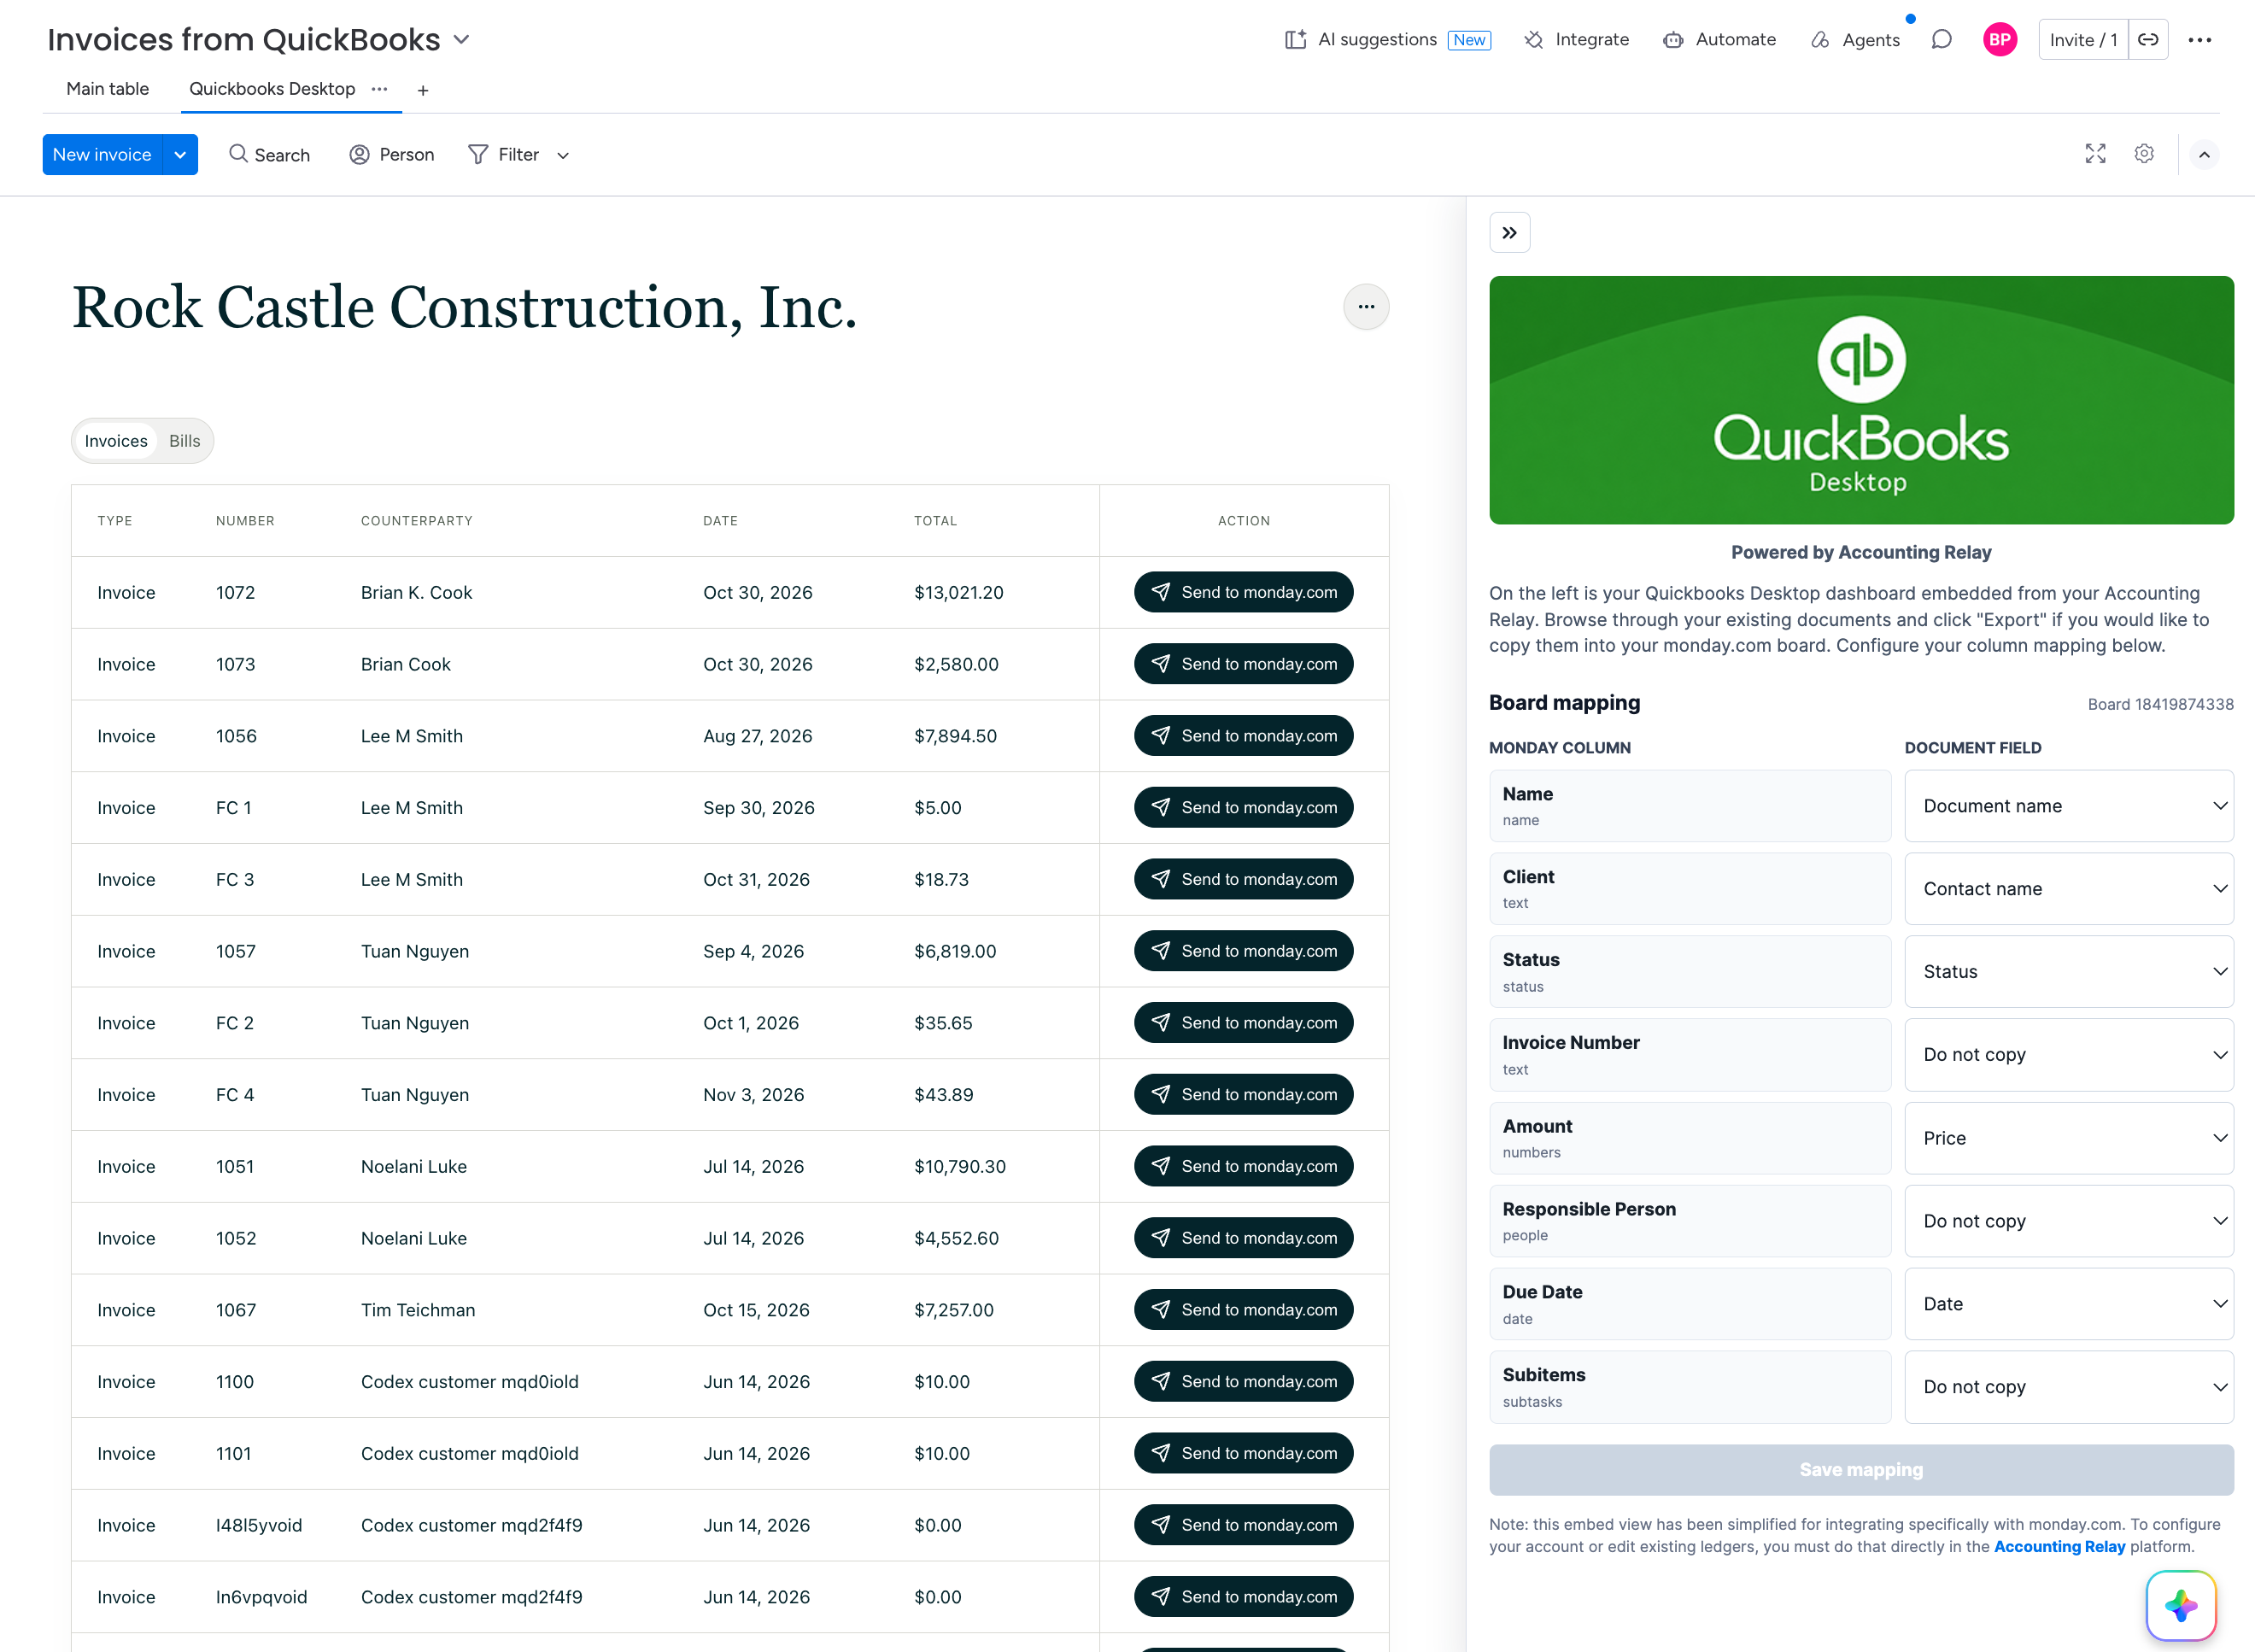Copy board link icon next to Invite
Screen dimensions: 2255x1652
click(x=2148, y=40)
